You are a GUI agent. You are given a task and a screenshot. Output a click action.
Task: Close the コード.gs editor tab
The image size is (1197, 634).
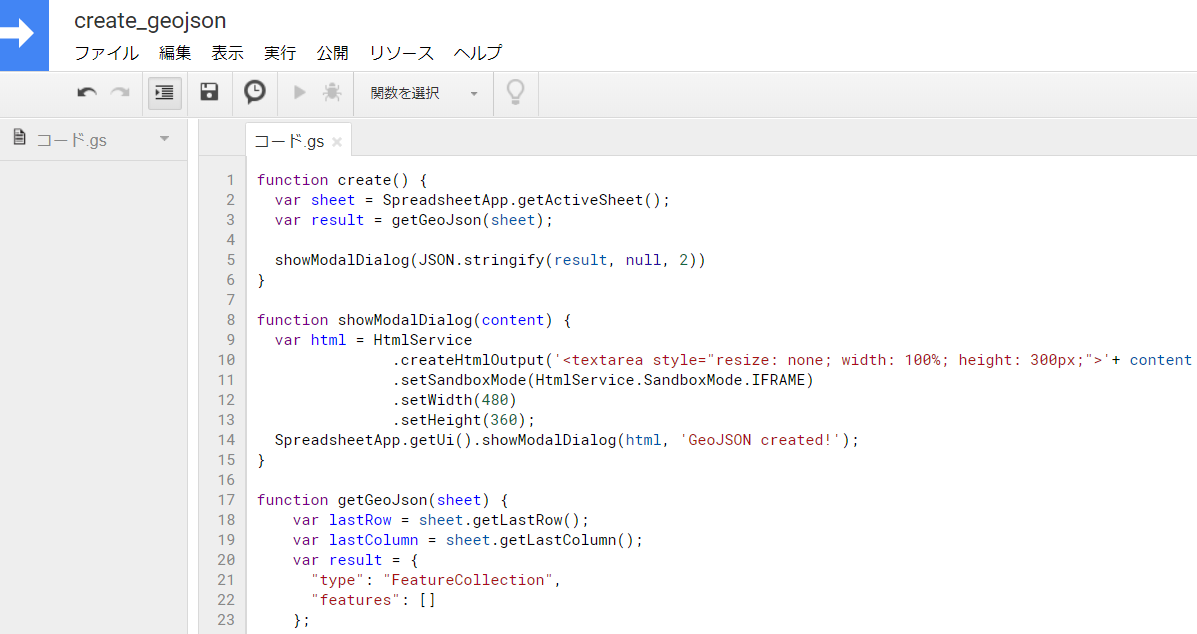click(337, 142)
